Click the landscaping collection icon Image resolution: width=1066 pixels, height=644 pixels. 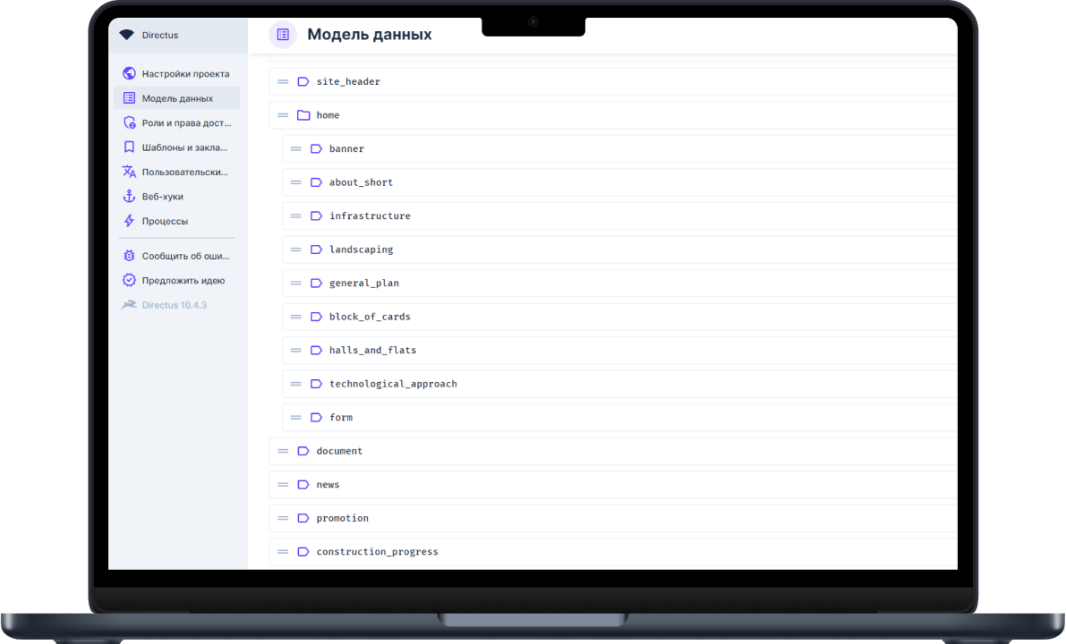(x=316, y=250)
